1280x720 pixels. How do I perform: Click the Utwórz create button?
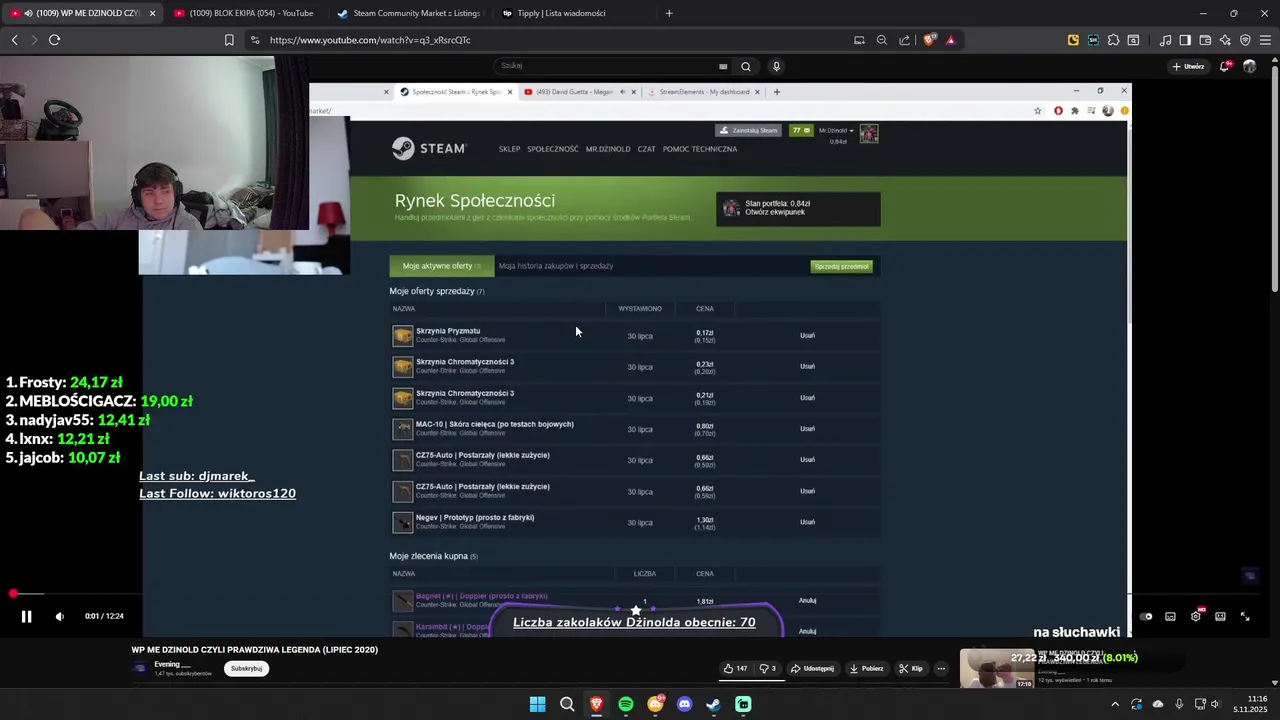tap(1189, 66)
